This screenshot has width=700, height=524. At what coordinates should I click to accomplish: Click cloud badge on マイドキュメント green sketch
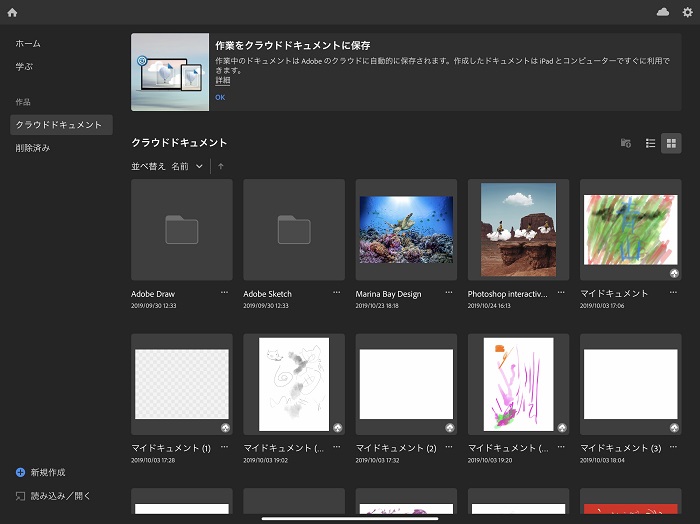pos(674,274)
